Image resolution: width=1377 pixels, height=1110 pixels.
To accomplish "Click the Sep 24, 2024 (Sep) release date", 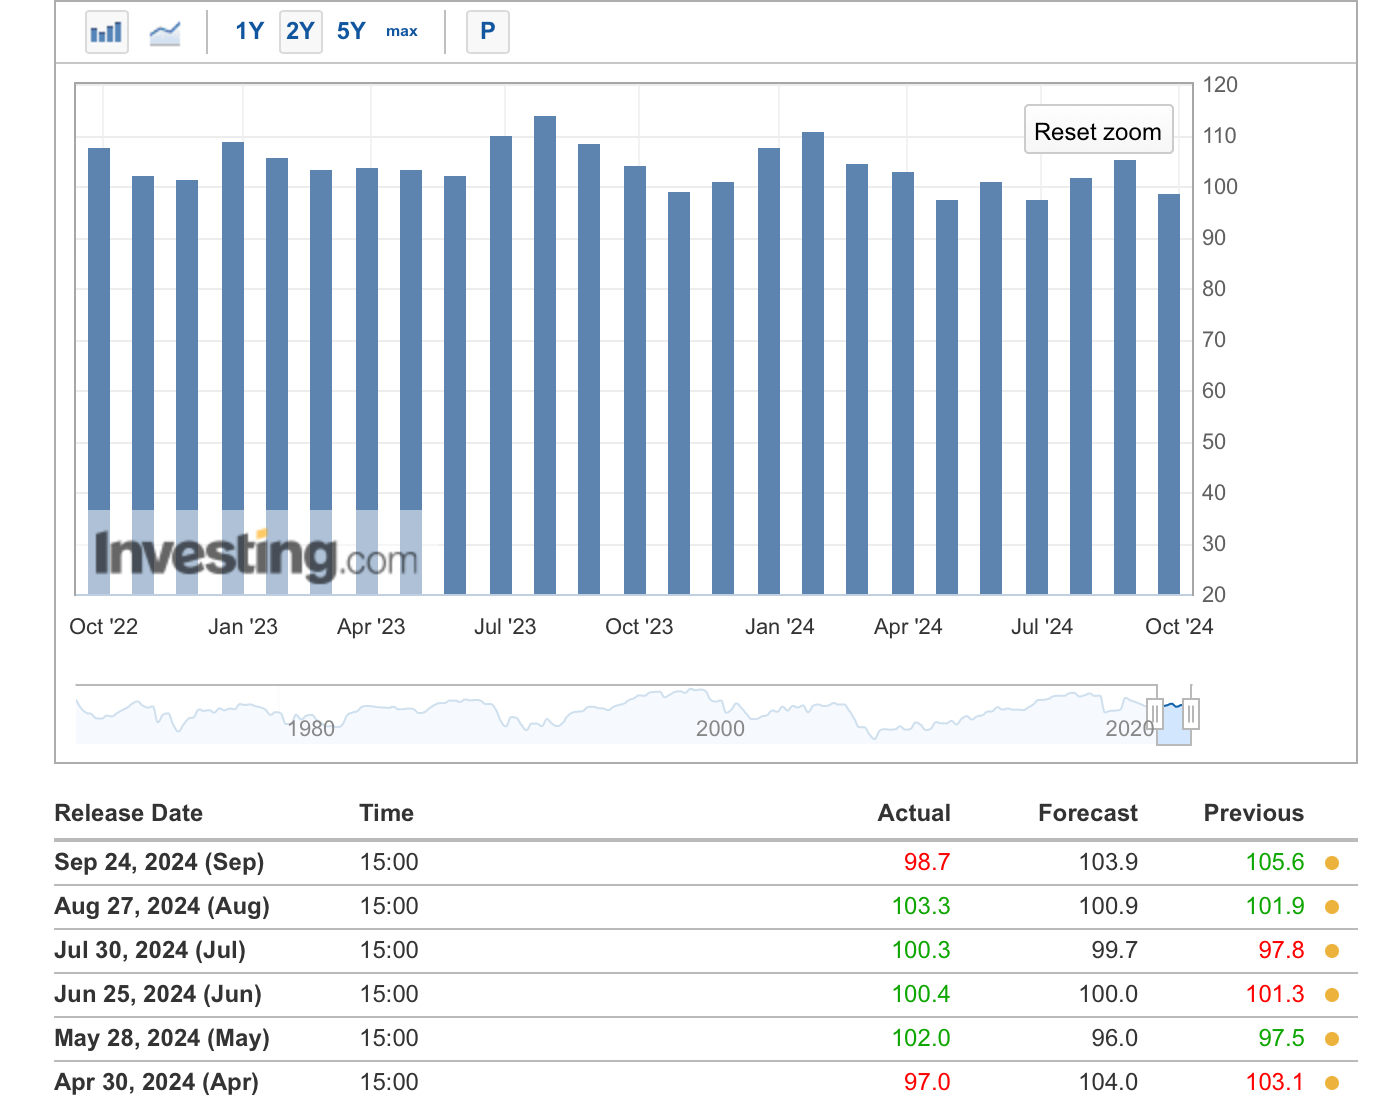I will [159, 862].
